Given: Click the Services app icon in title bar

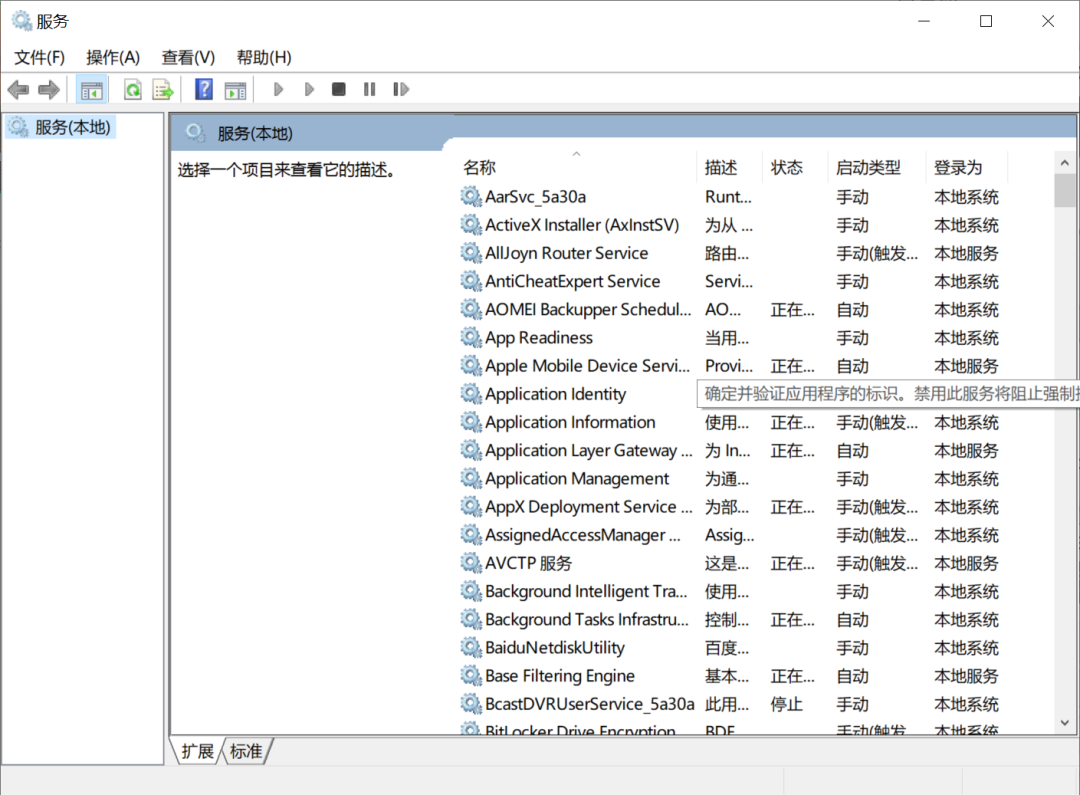Looking at the screenshot, I should pyautogui.click(x=22, y=21).
